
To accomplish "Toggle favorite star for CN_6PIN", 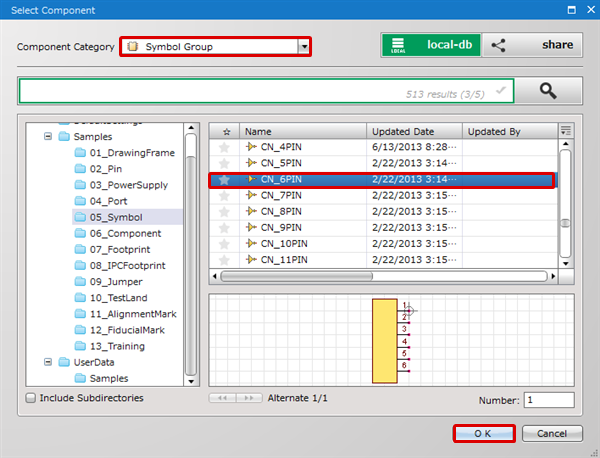I will (x=225, y=180).
